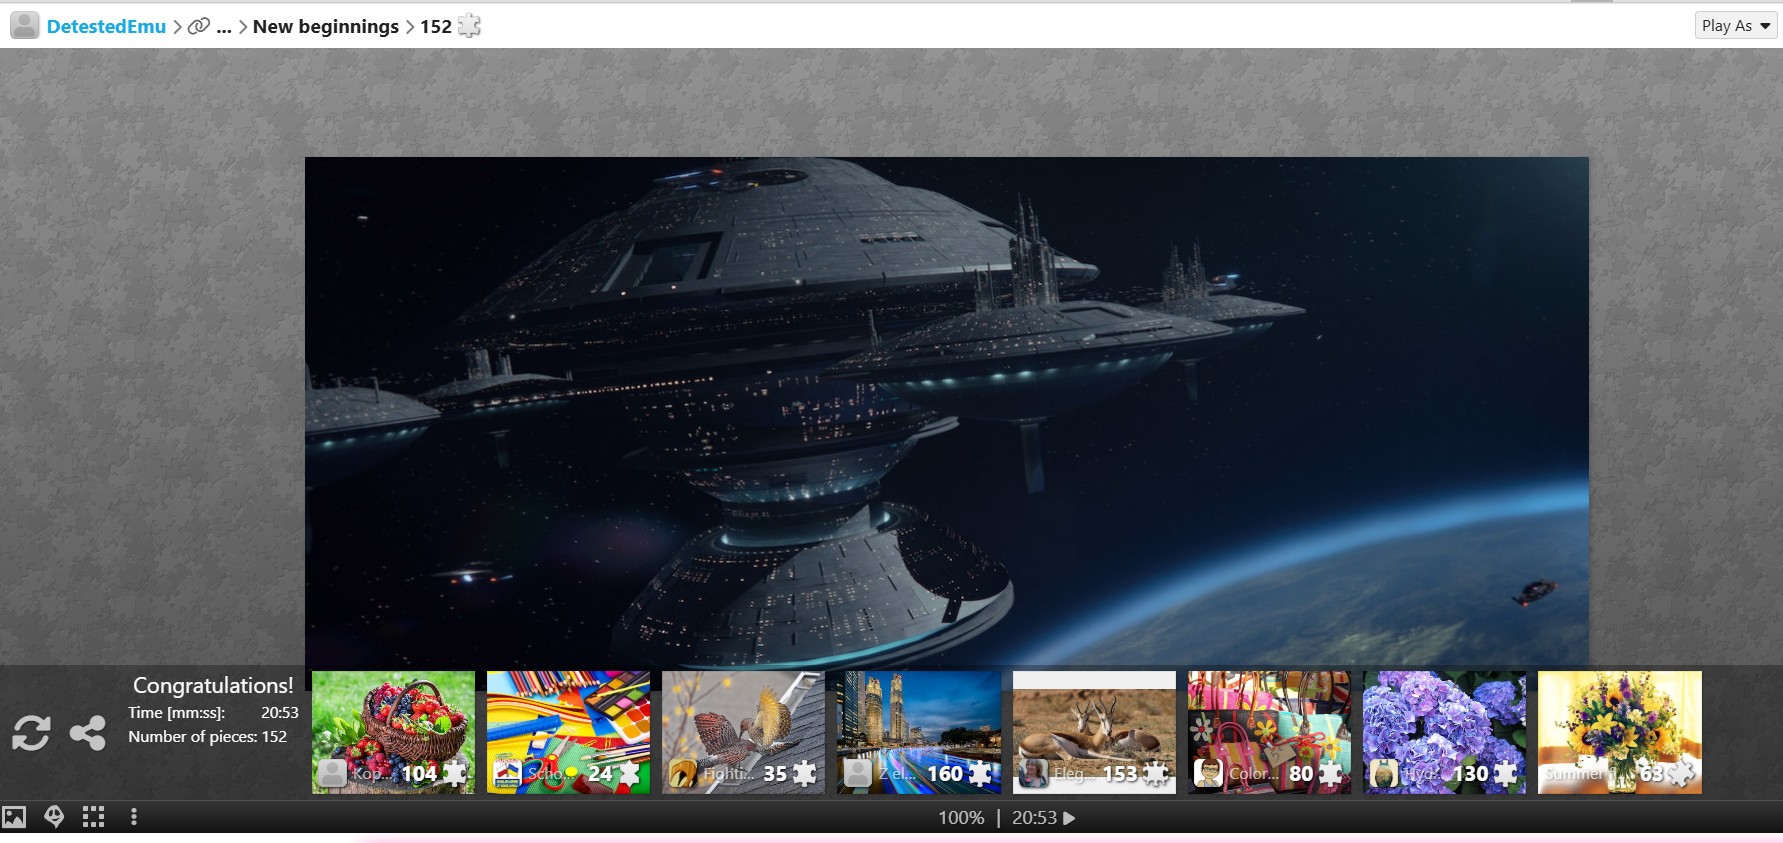This screenshot has height=843, width=1783.
Task: Click the 20:53 timer in status bar
Action: [1034, 818]
